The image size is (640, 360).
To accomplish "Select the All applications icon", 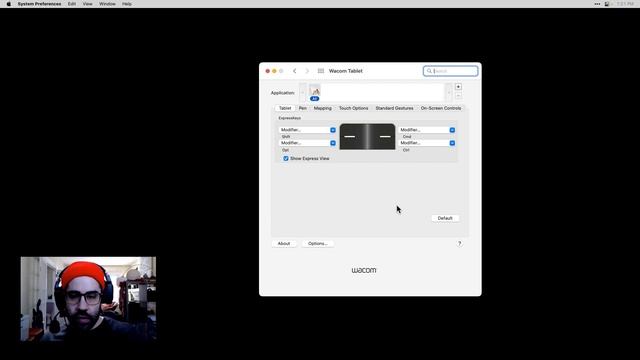I will pos(315,93).
